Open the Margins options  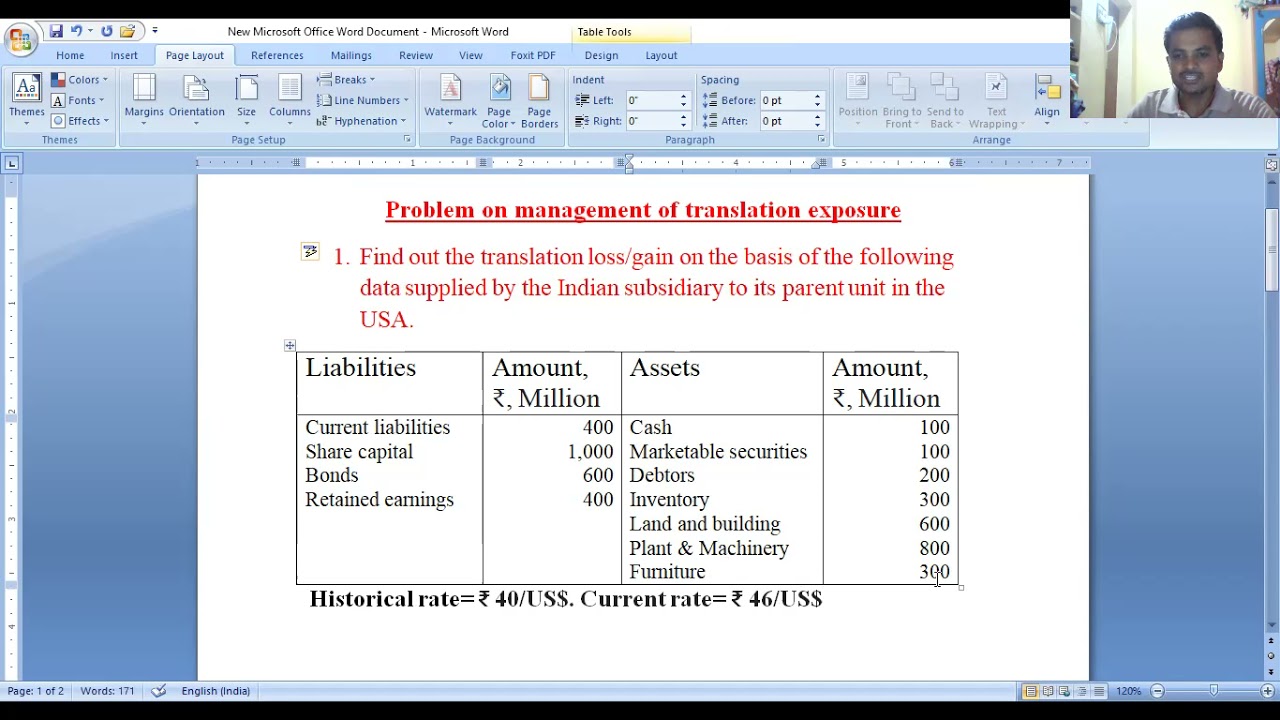coord(144,100)
